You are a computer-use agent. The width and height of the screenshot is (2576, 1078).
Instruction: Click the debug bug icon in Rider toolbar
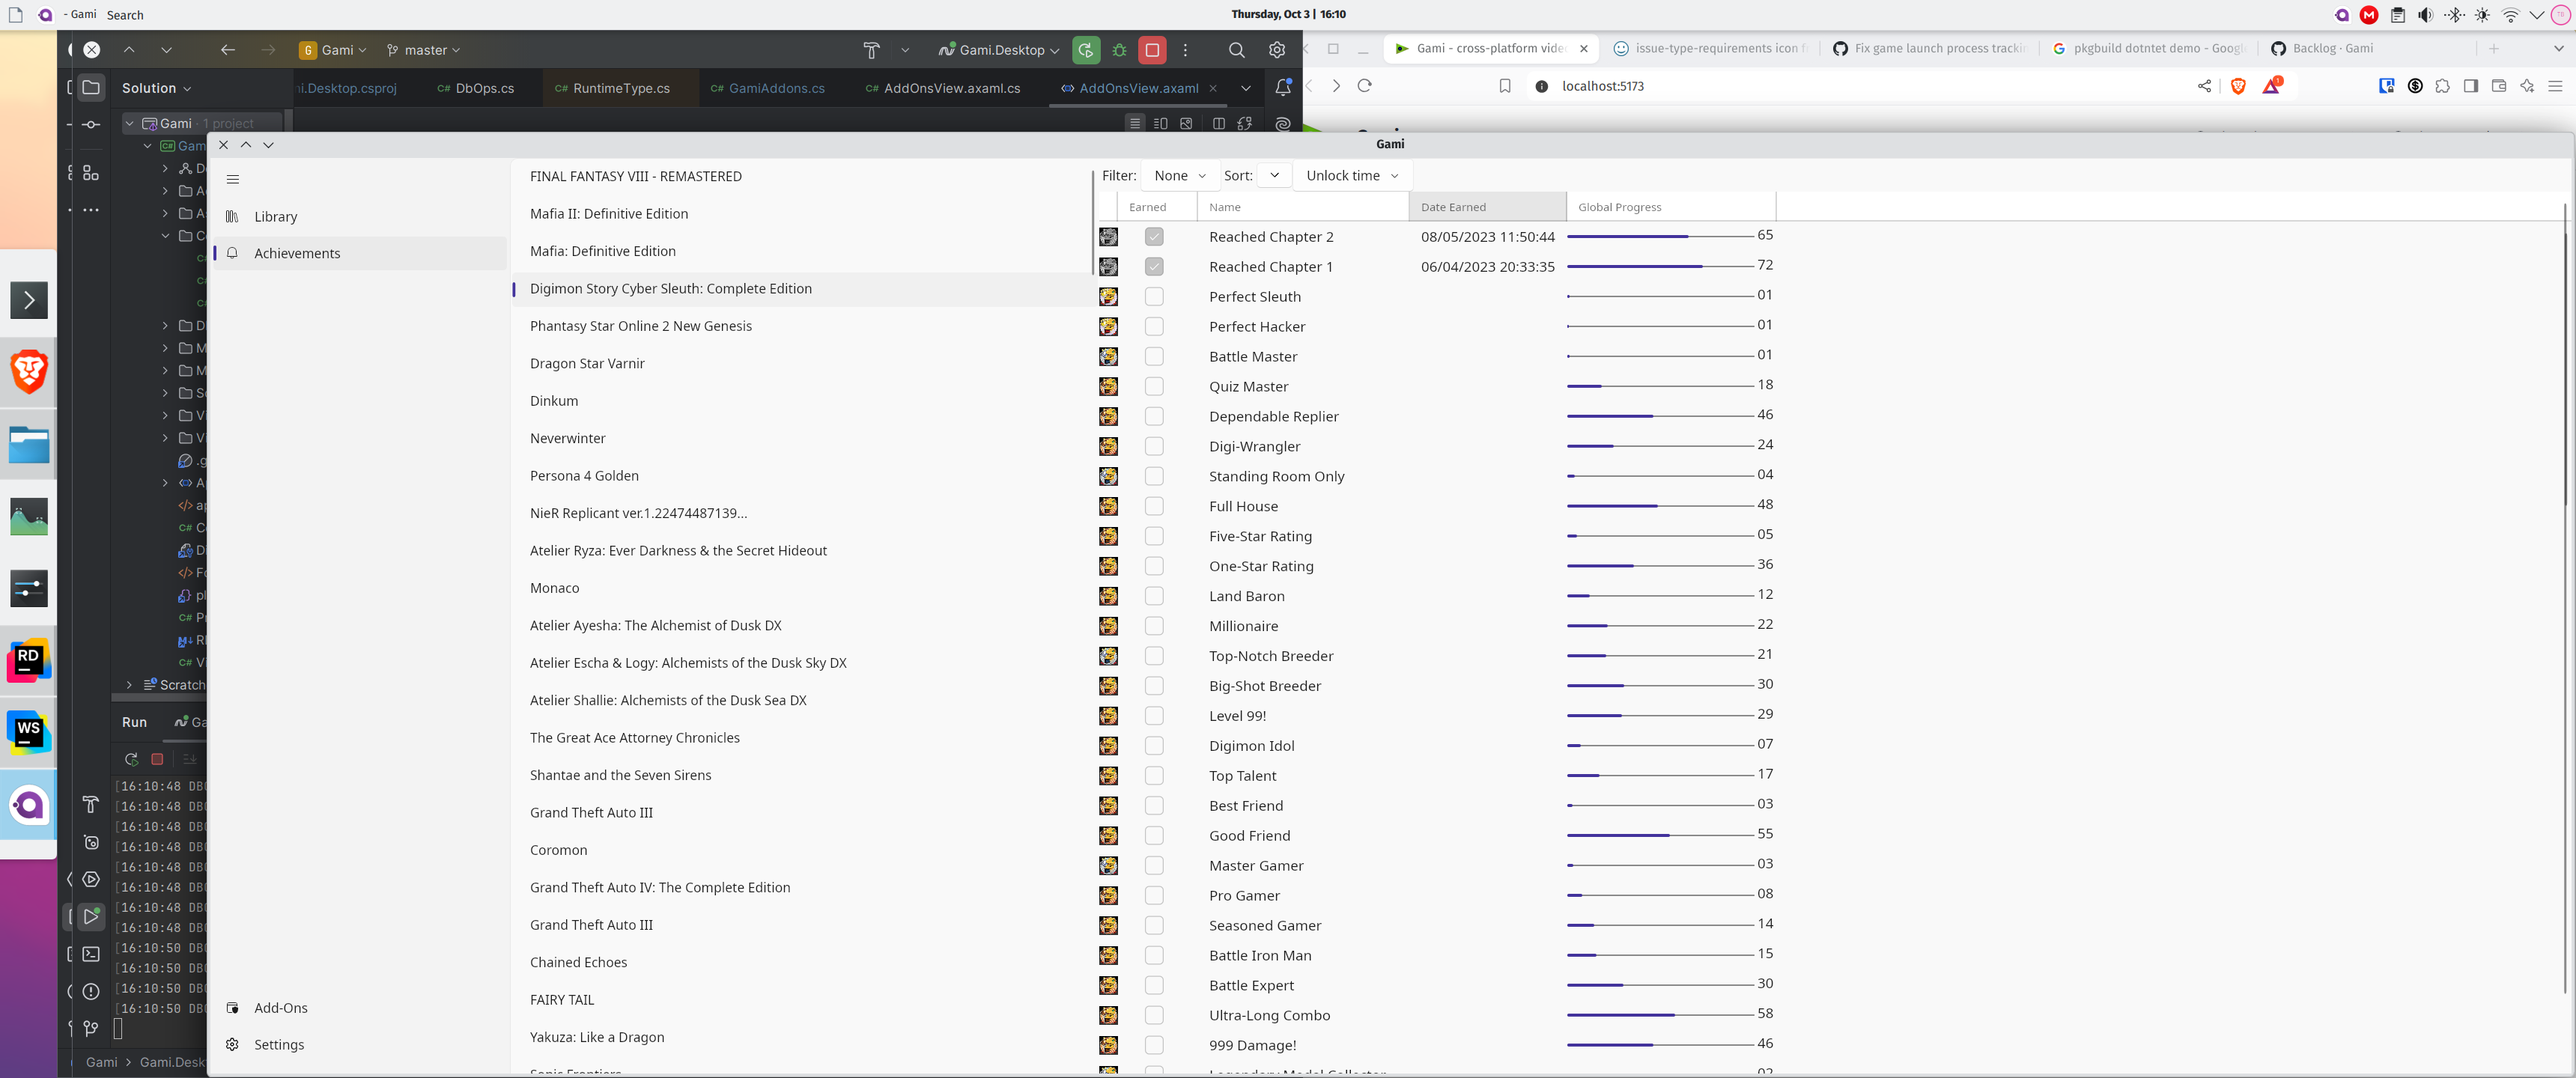(x=1119, y=50)
